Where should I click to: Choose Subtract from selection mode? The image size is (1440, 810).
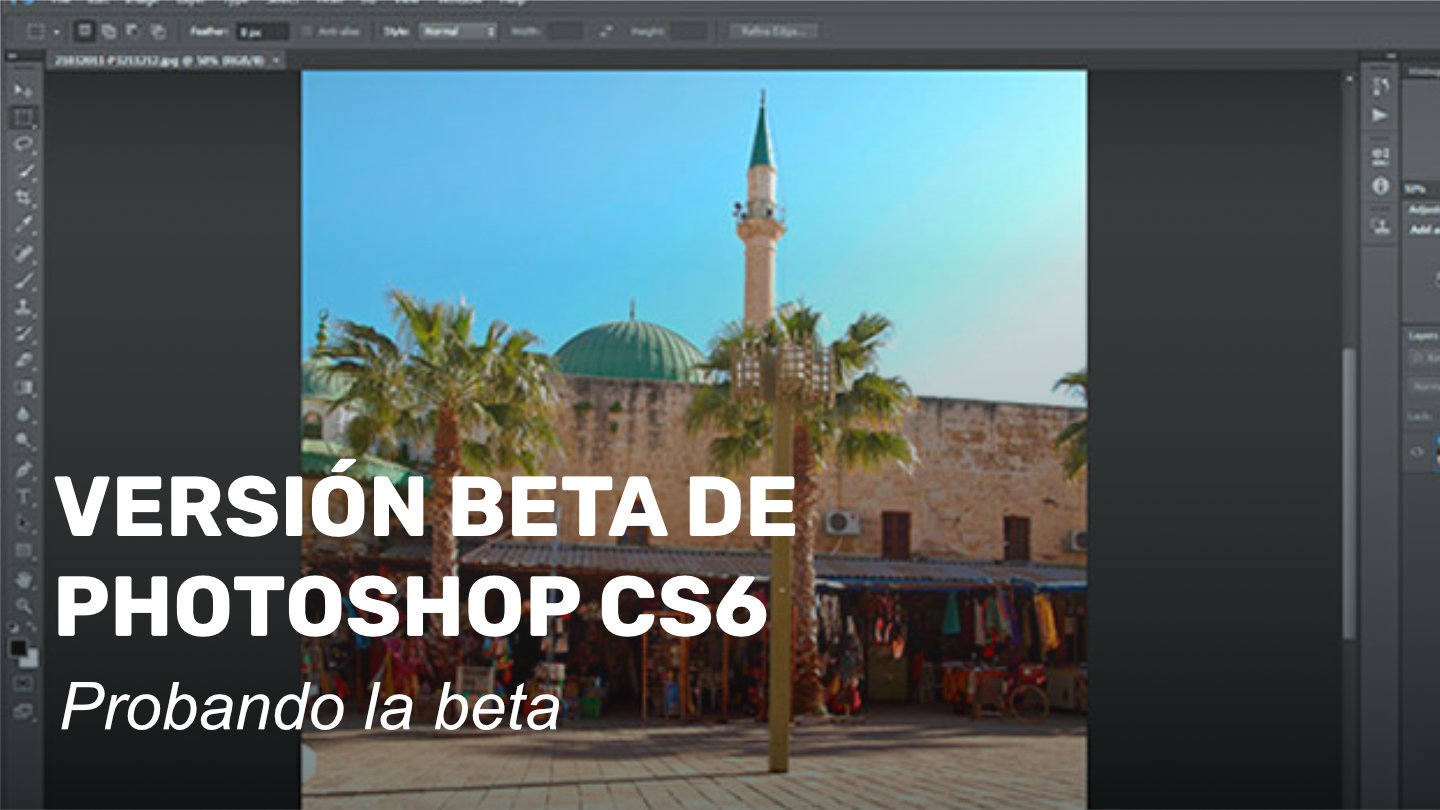132,31
